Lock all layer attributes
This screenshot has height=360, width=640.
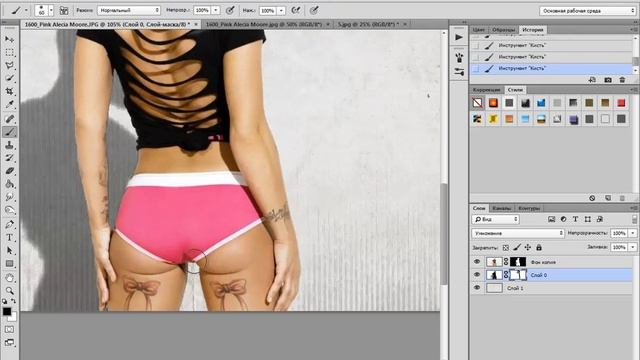[x=539, y=247]
